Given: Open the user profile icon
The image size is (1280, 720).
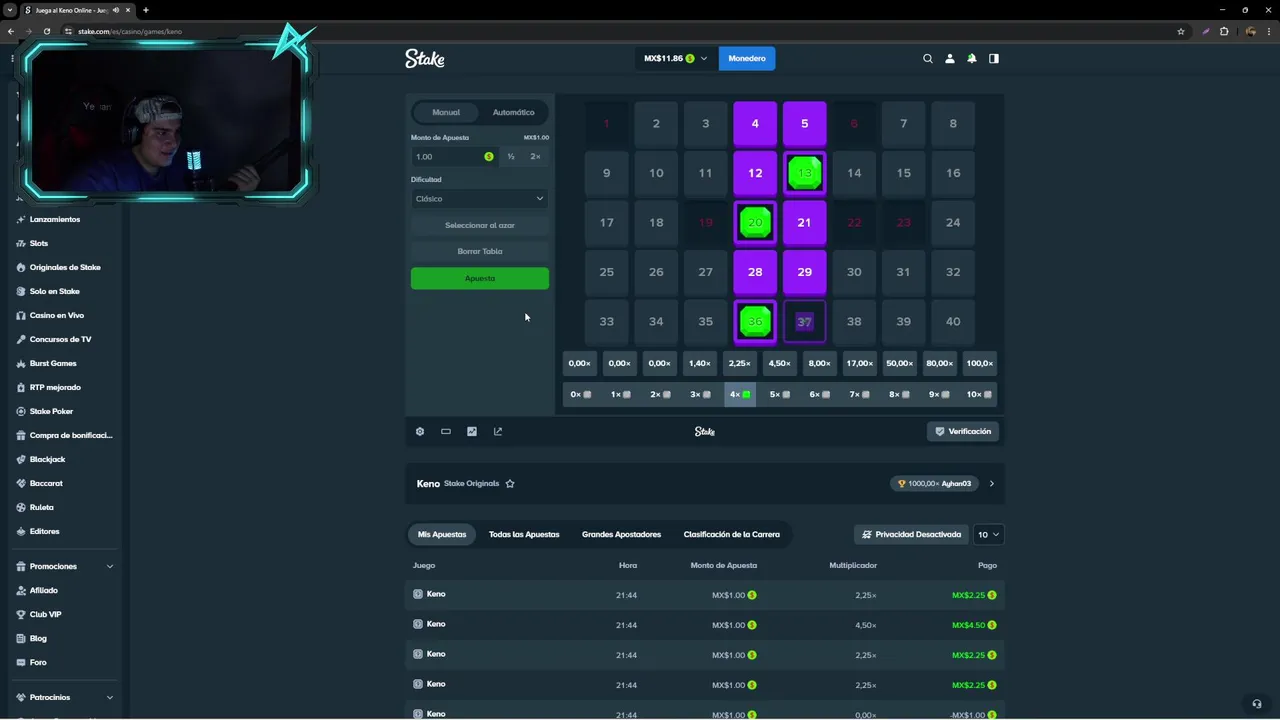Looking at the screenshot, I should [950, 59].
